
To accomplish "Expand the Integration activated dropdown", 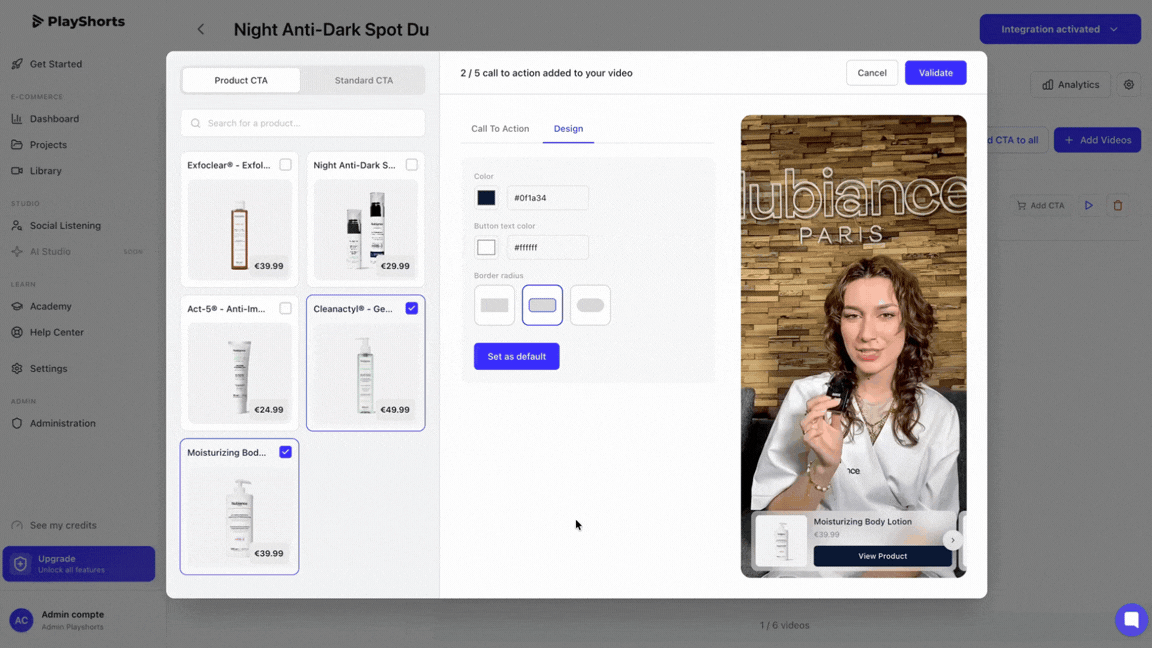I will tap(1059, 29).
